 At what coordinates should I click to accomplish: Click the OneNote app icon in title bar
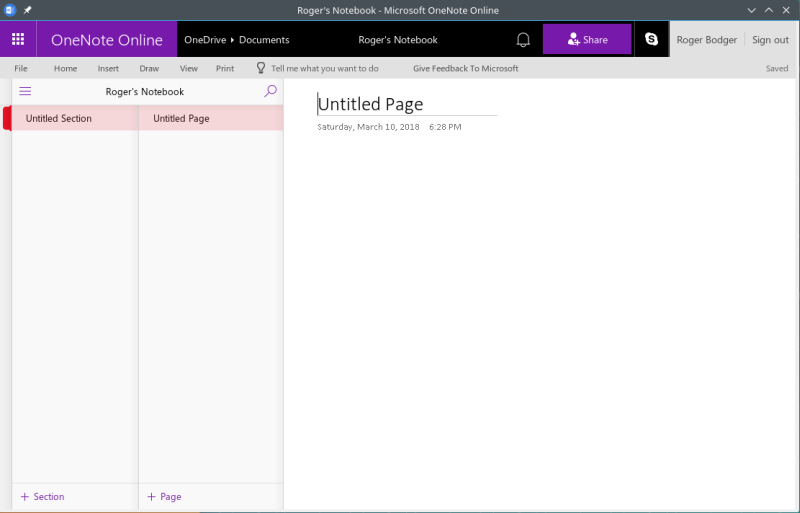(10, 10)
